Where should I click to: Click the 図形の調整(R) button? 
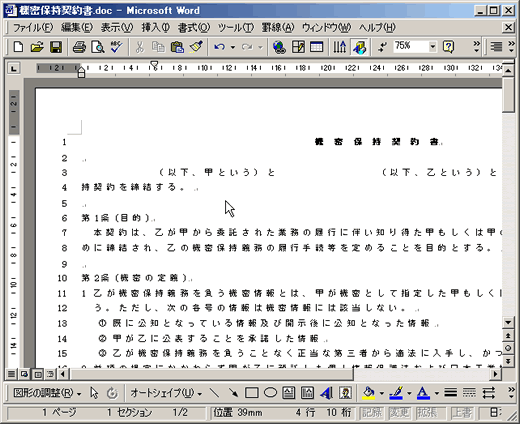[x=47, y=393]
